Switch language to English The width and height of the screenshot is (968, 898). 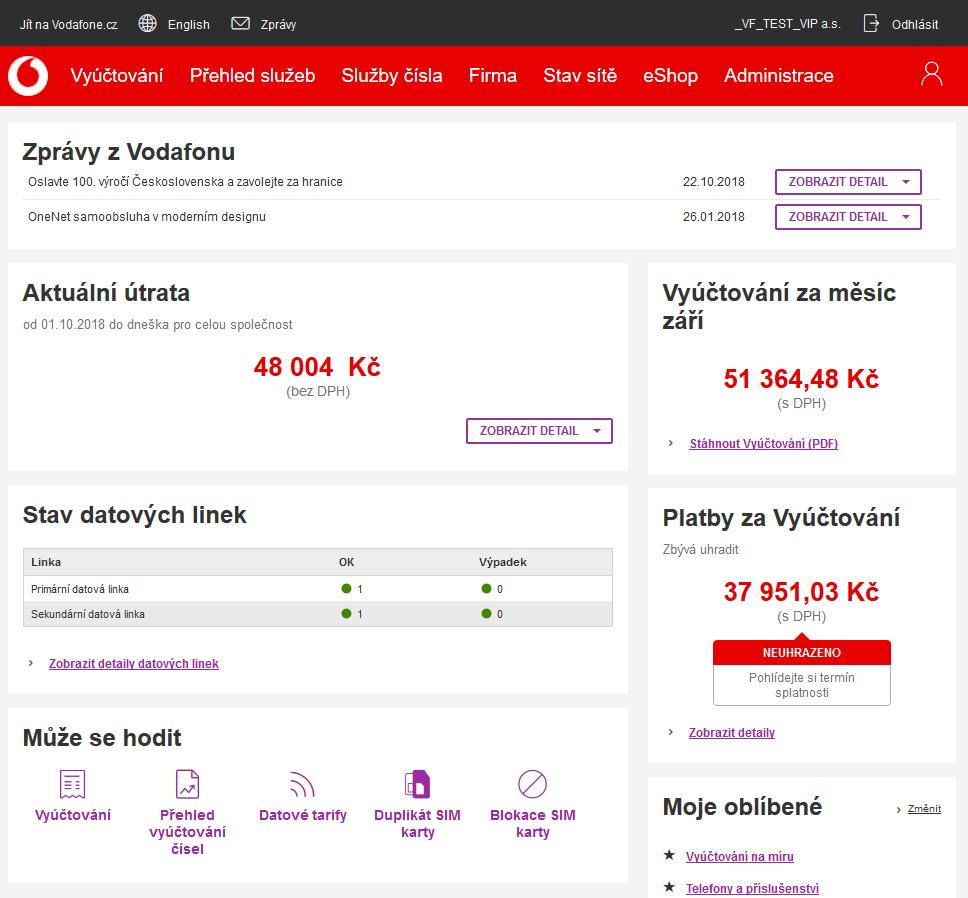[x=189, y=25]
